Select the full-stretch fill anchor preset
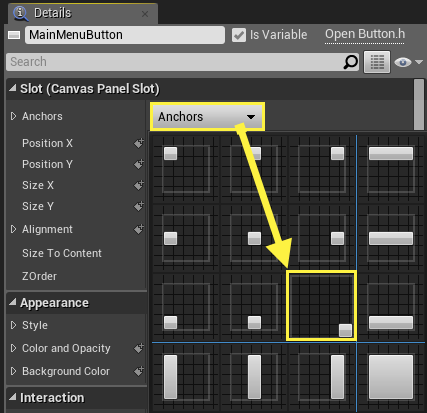Viewport: 427px width, 413px height. 391,377
